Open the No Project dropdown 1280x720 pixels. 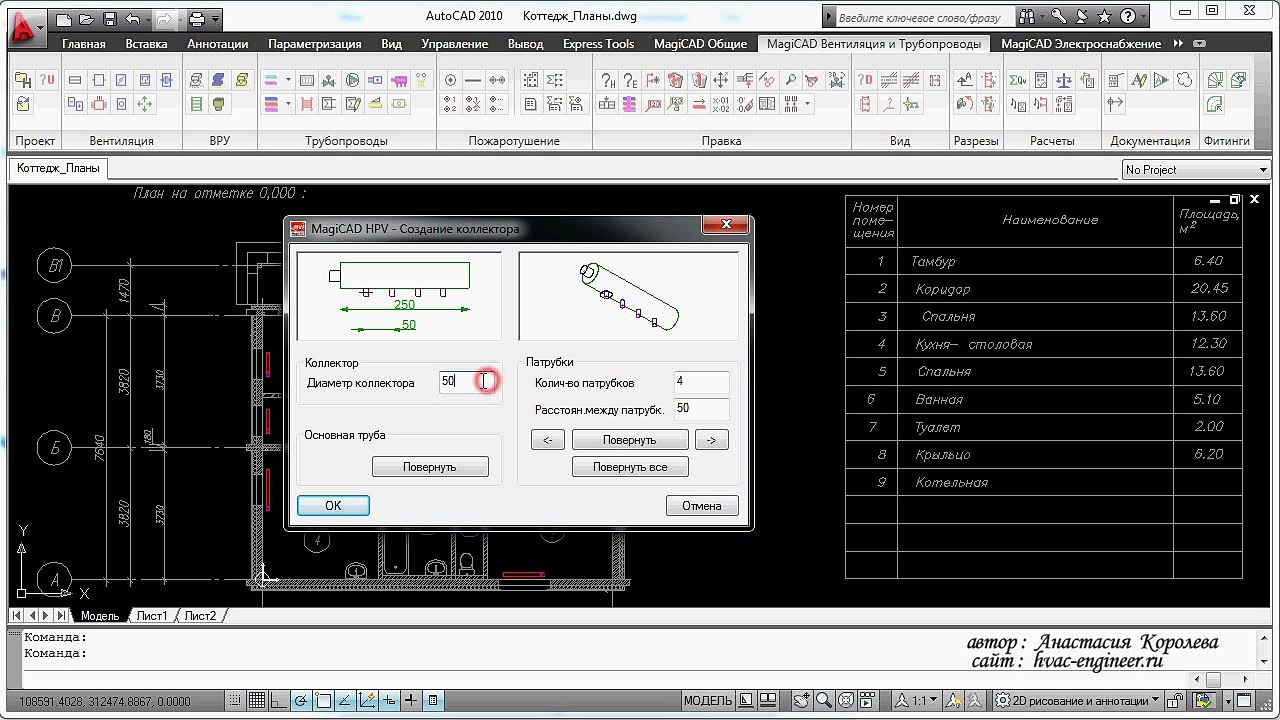coord(1196,170)
